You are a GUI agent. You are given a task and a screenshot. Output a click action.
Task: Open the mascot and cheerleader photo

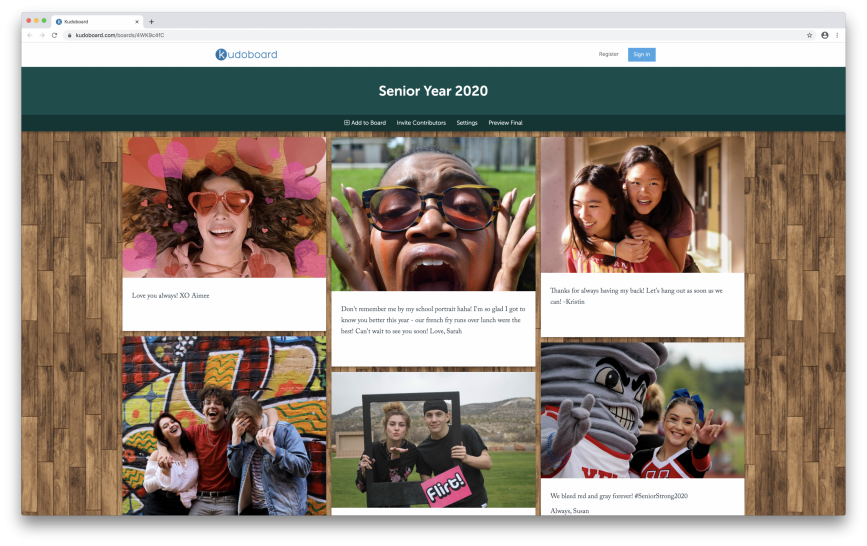tap(642, 410)
